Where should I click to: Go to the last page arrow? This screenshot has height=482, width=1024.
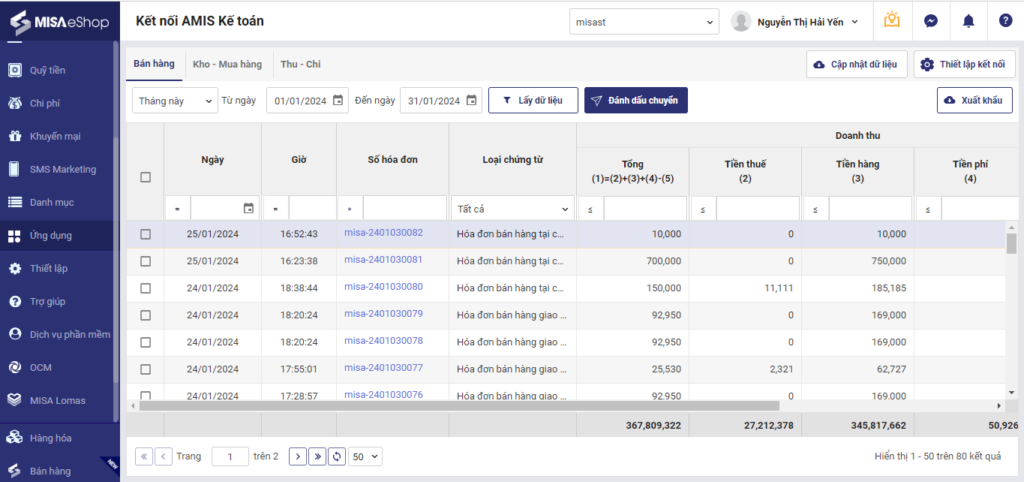point(317,457)
